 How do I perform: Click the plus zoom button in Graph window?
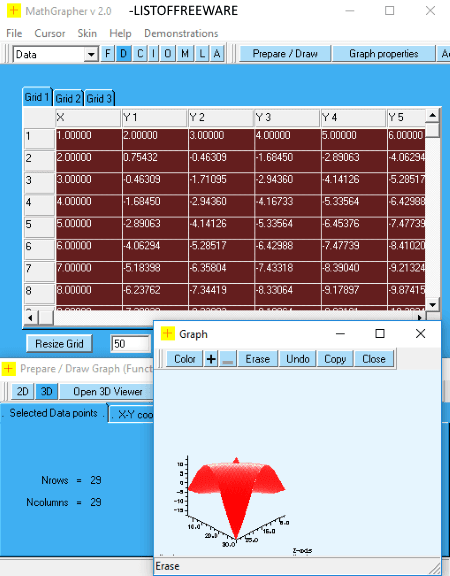[211, 359]
